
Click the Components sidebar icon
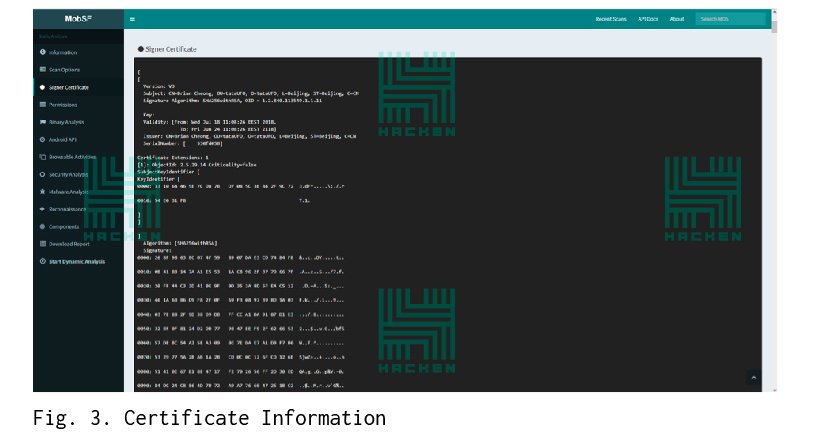coord(43,227)
